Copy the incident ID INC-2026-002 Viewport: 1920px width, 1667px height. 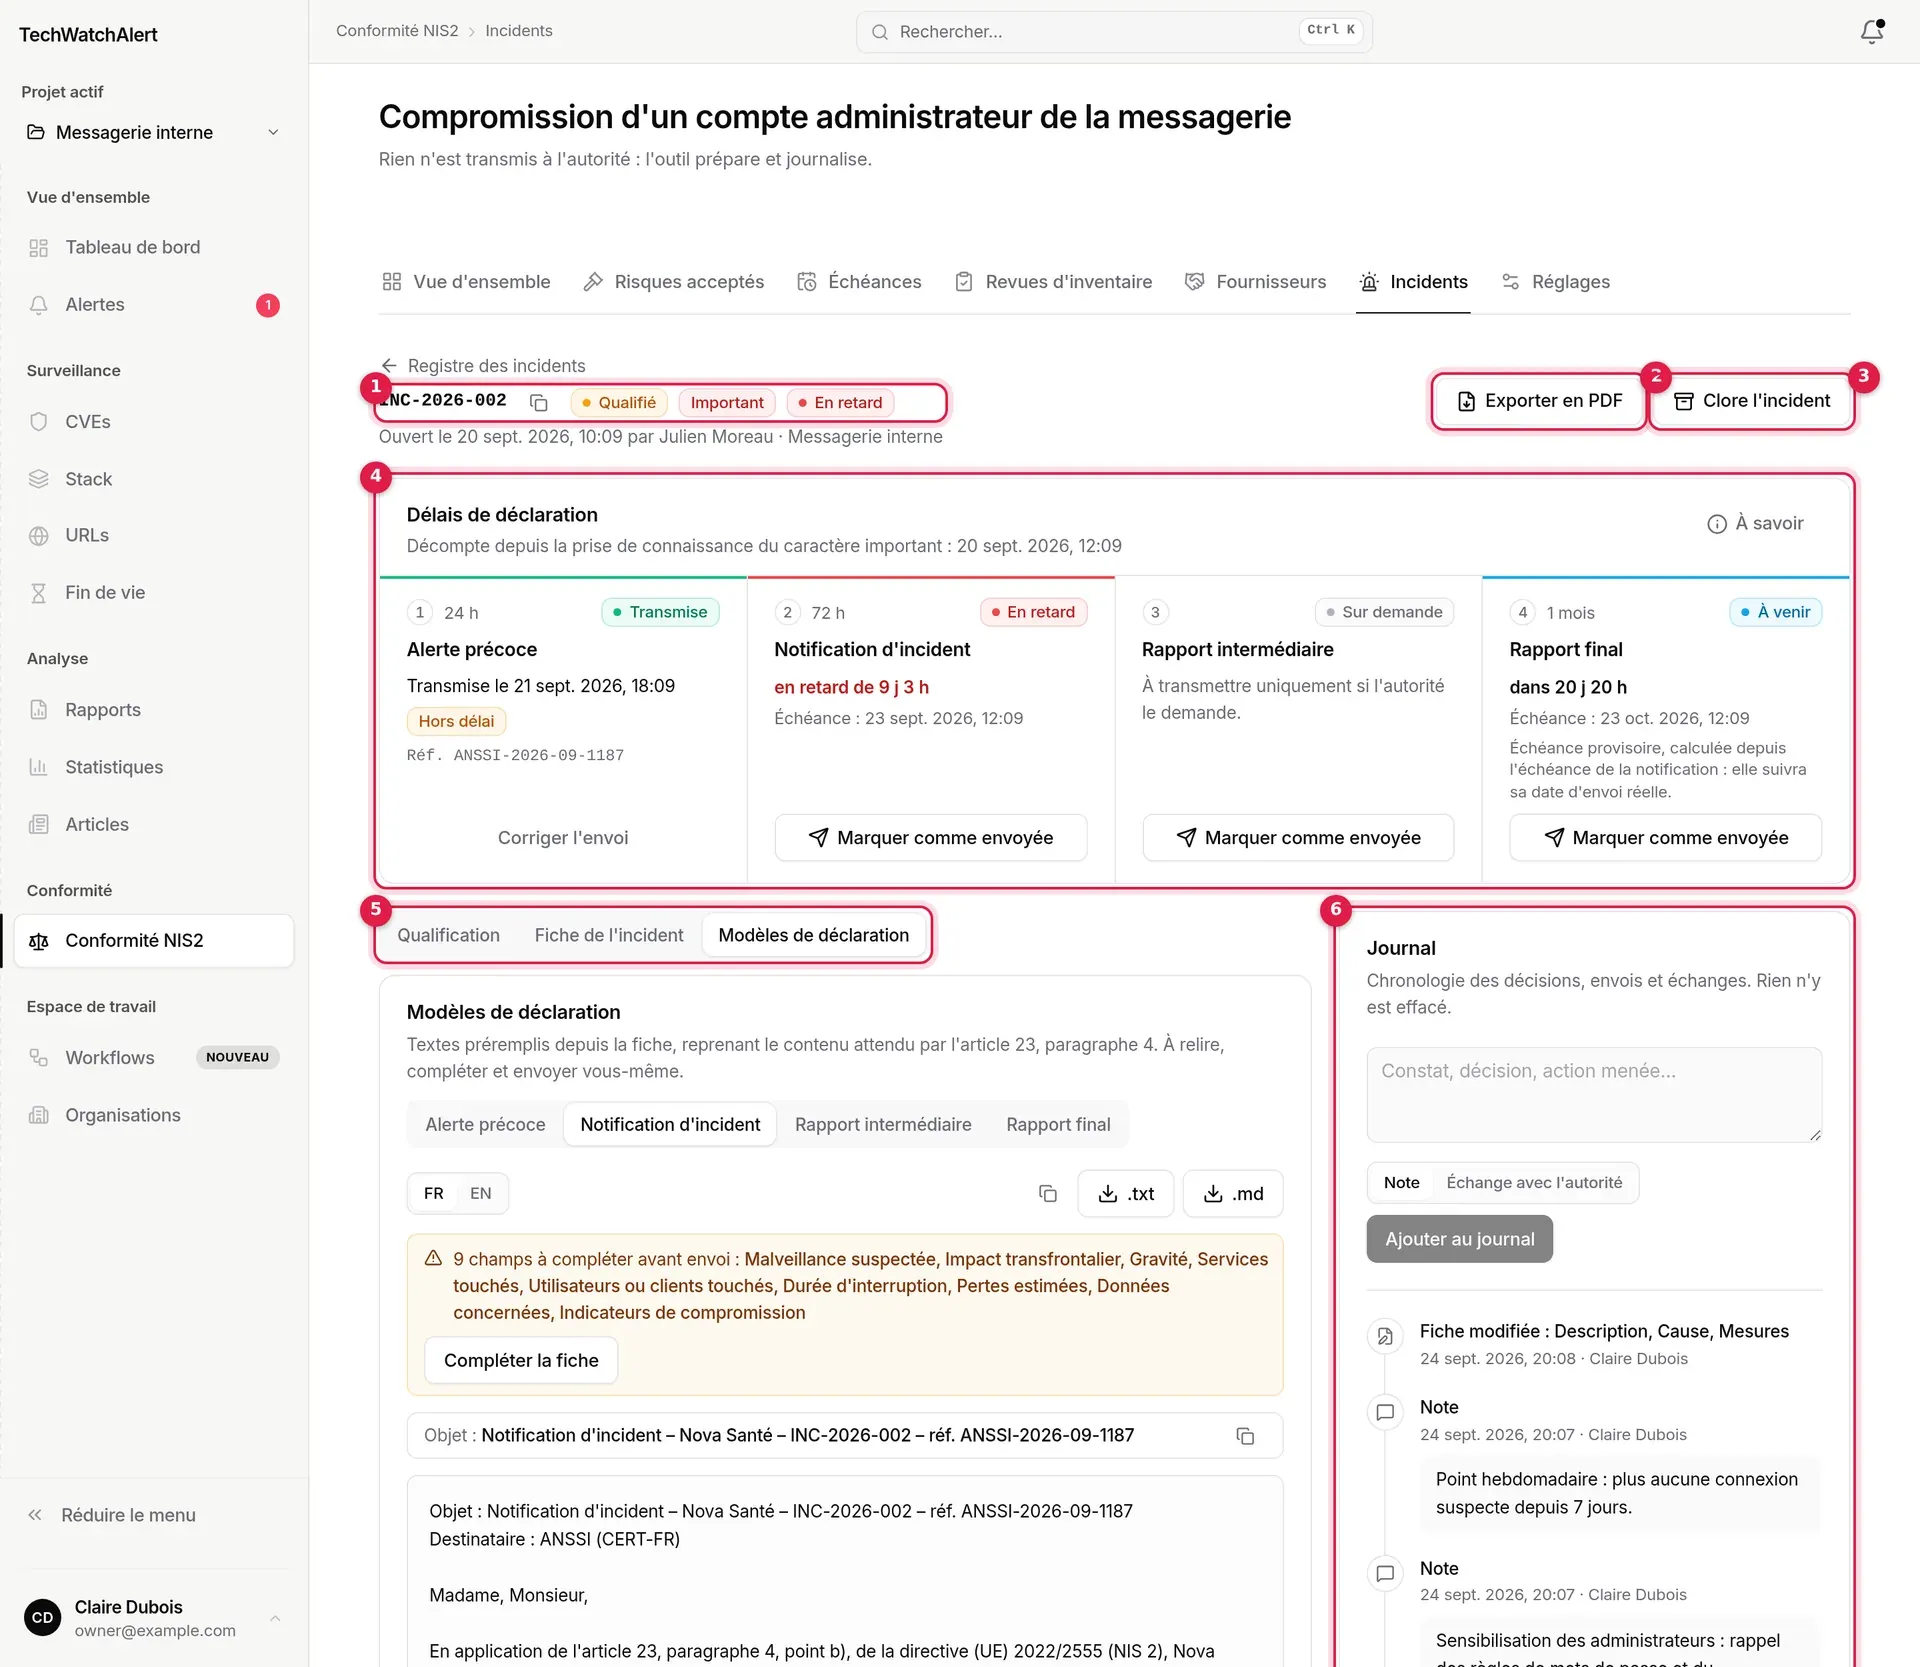(539, 402)
